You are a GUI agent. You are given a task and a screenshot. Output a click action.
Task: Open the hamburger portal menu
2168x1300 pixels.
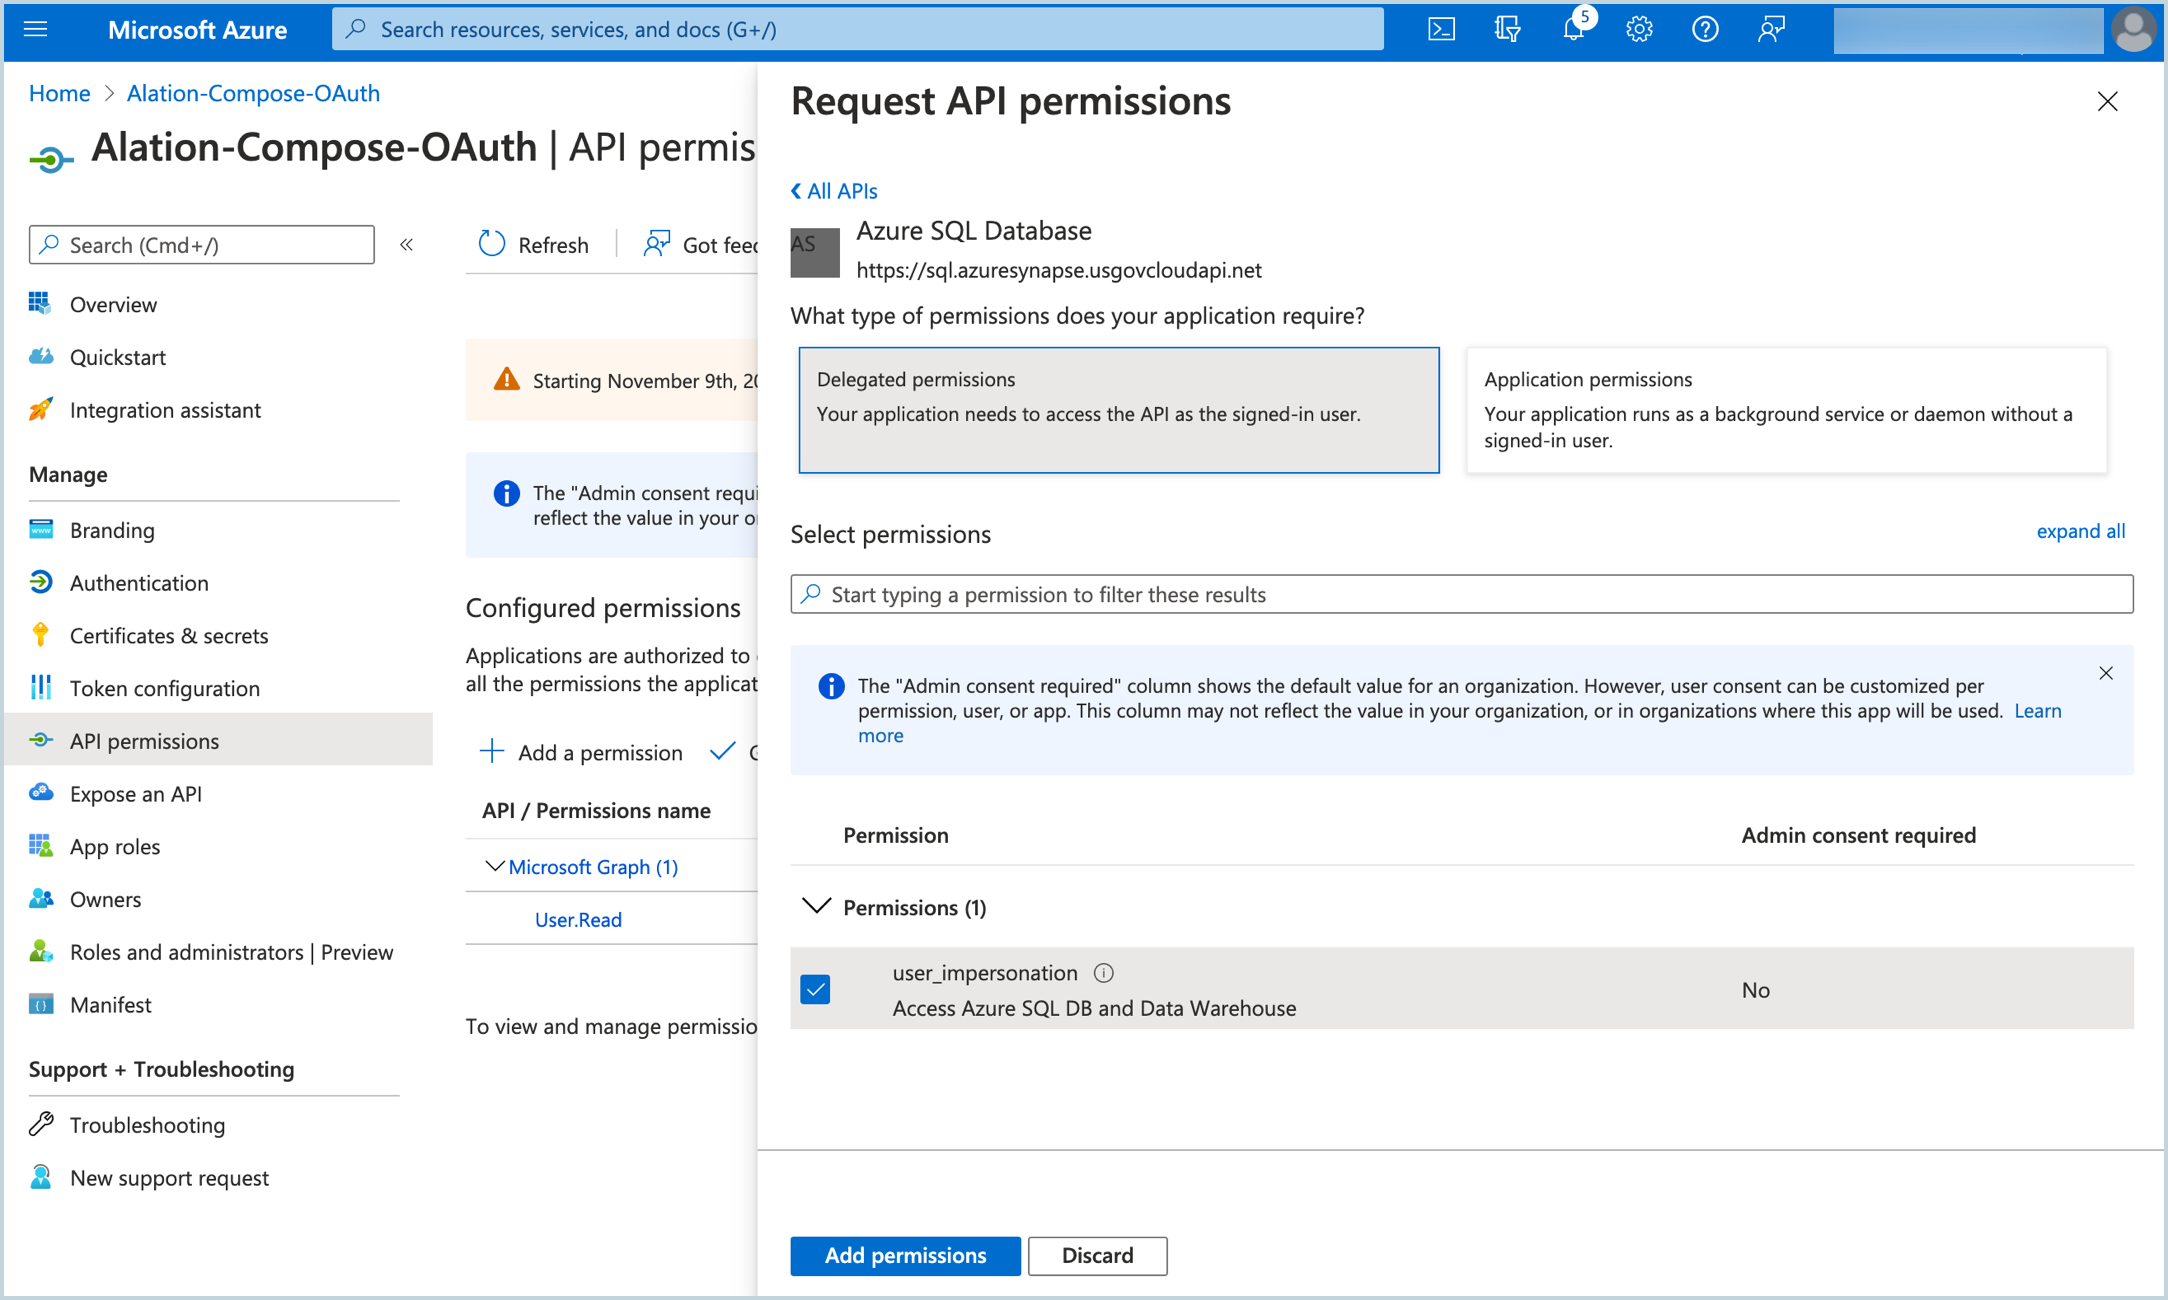tap(36, 29)
